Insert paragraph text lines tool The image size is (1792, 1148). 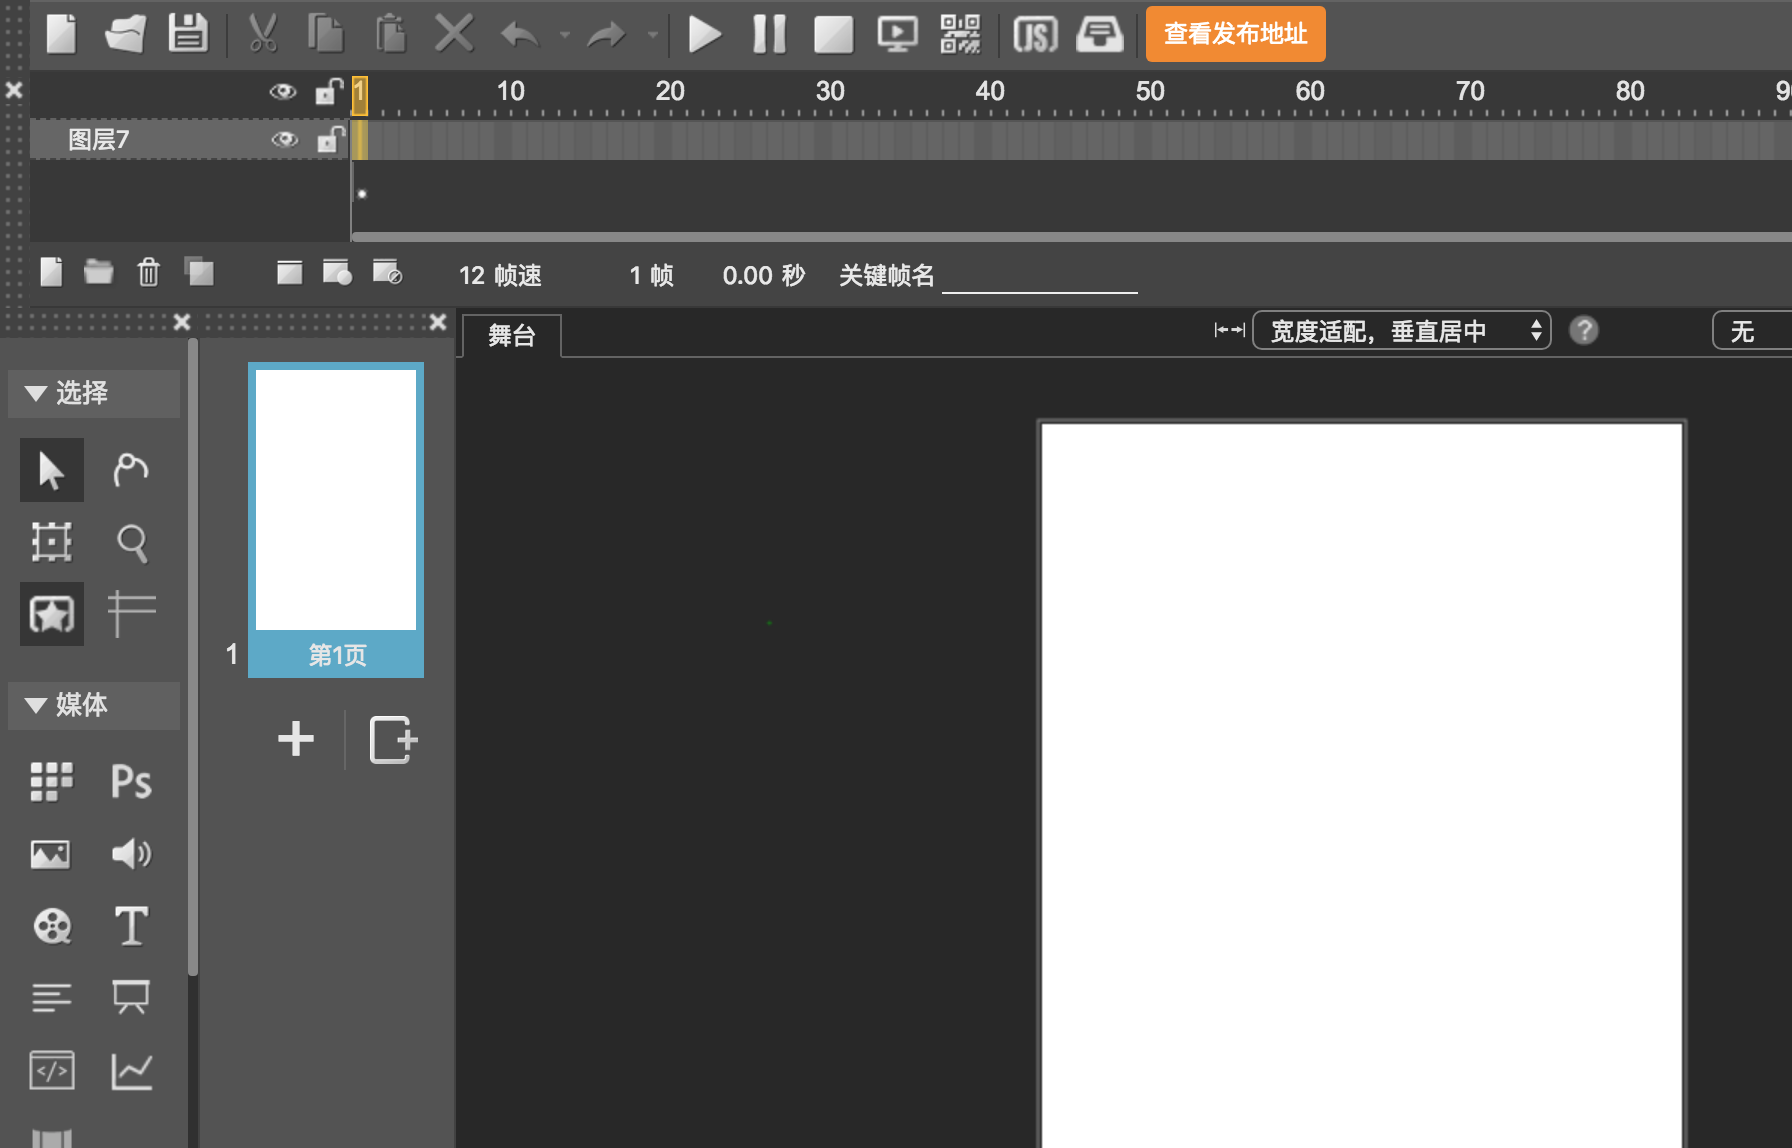[52, 997]
